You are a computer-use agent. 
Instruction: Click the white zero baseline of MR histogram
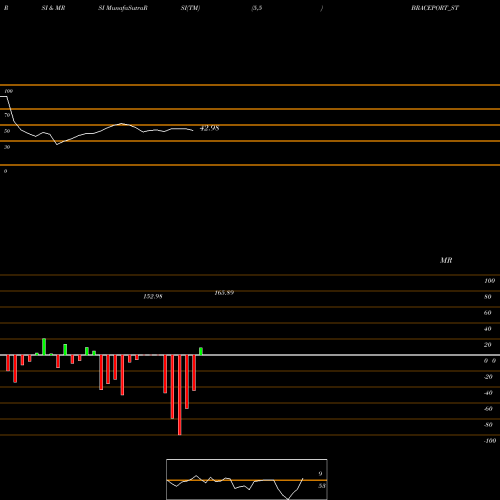(x=250, y=355)
